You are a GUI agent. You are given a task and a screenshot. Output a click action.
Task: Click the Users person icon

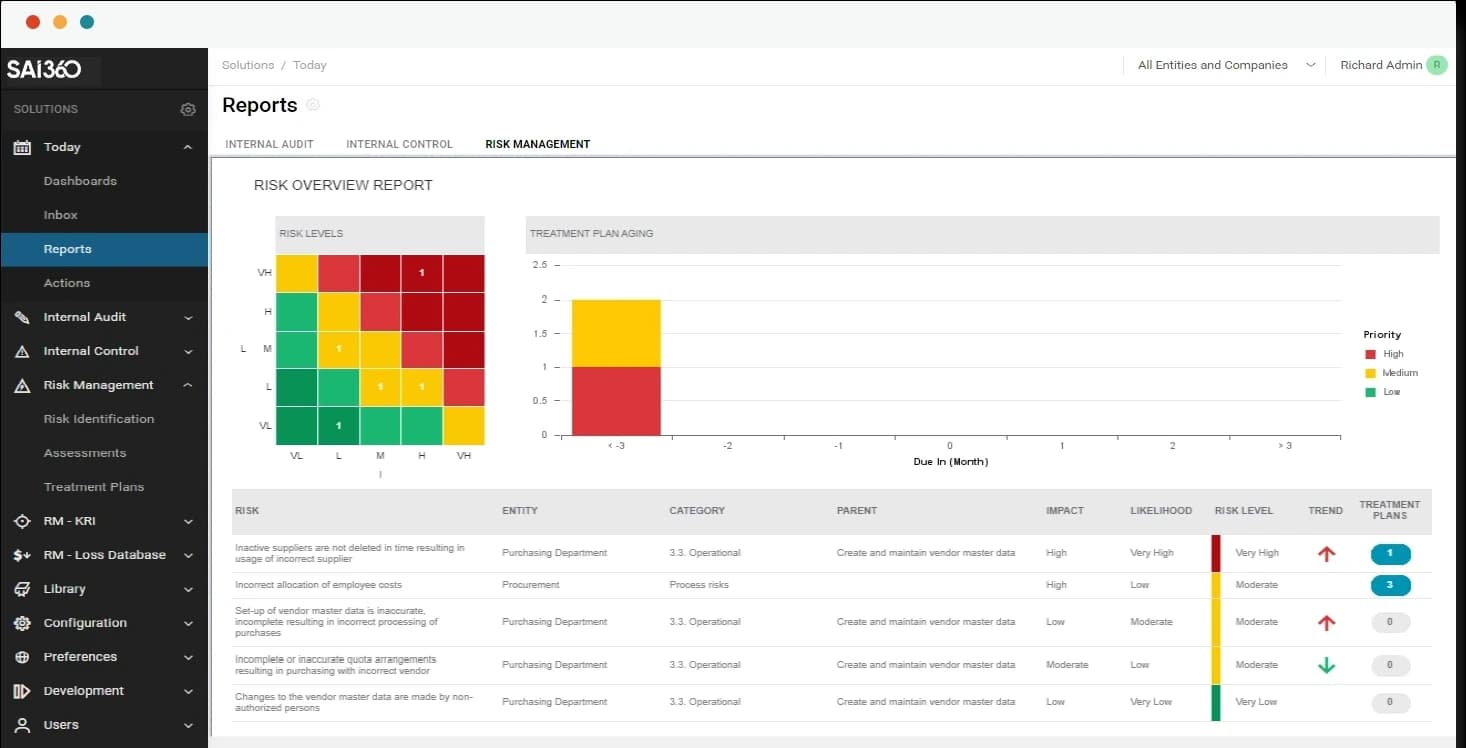tap(22, 725)
